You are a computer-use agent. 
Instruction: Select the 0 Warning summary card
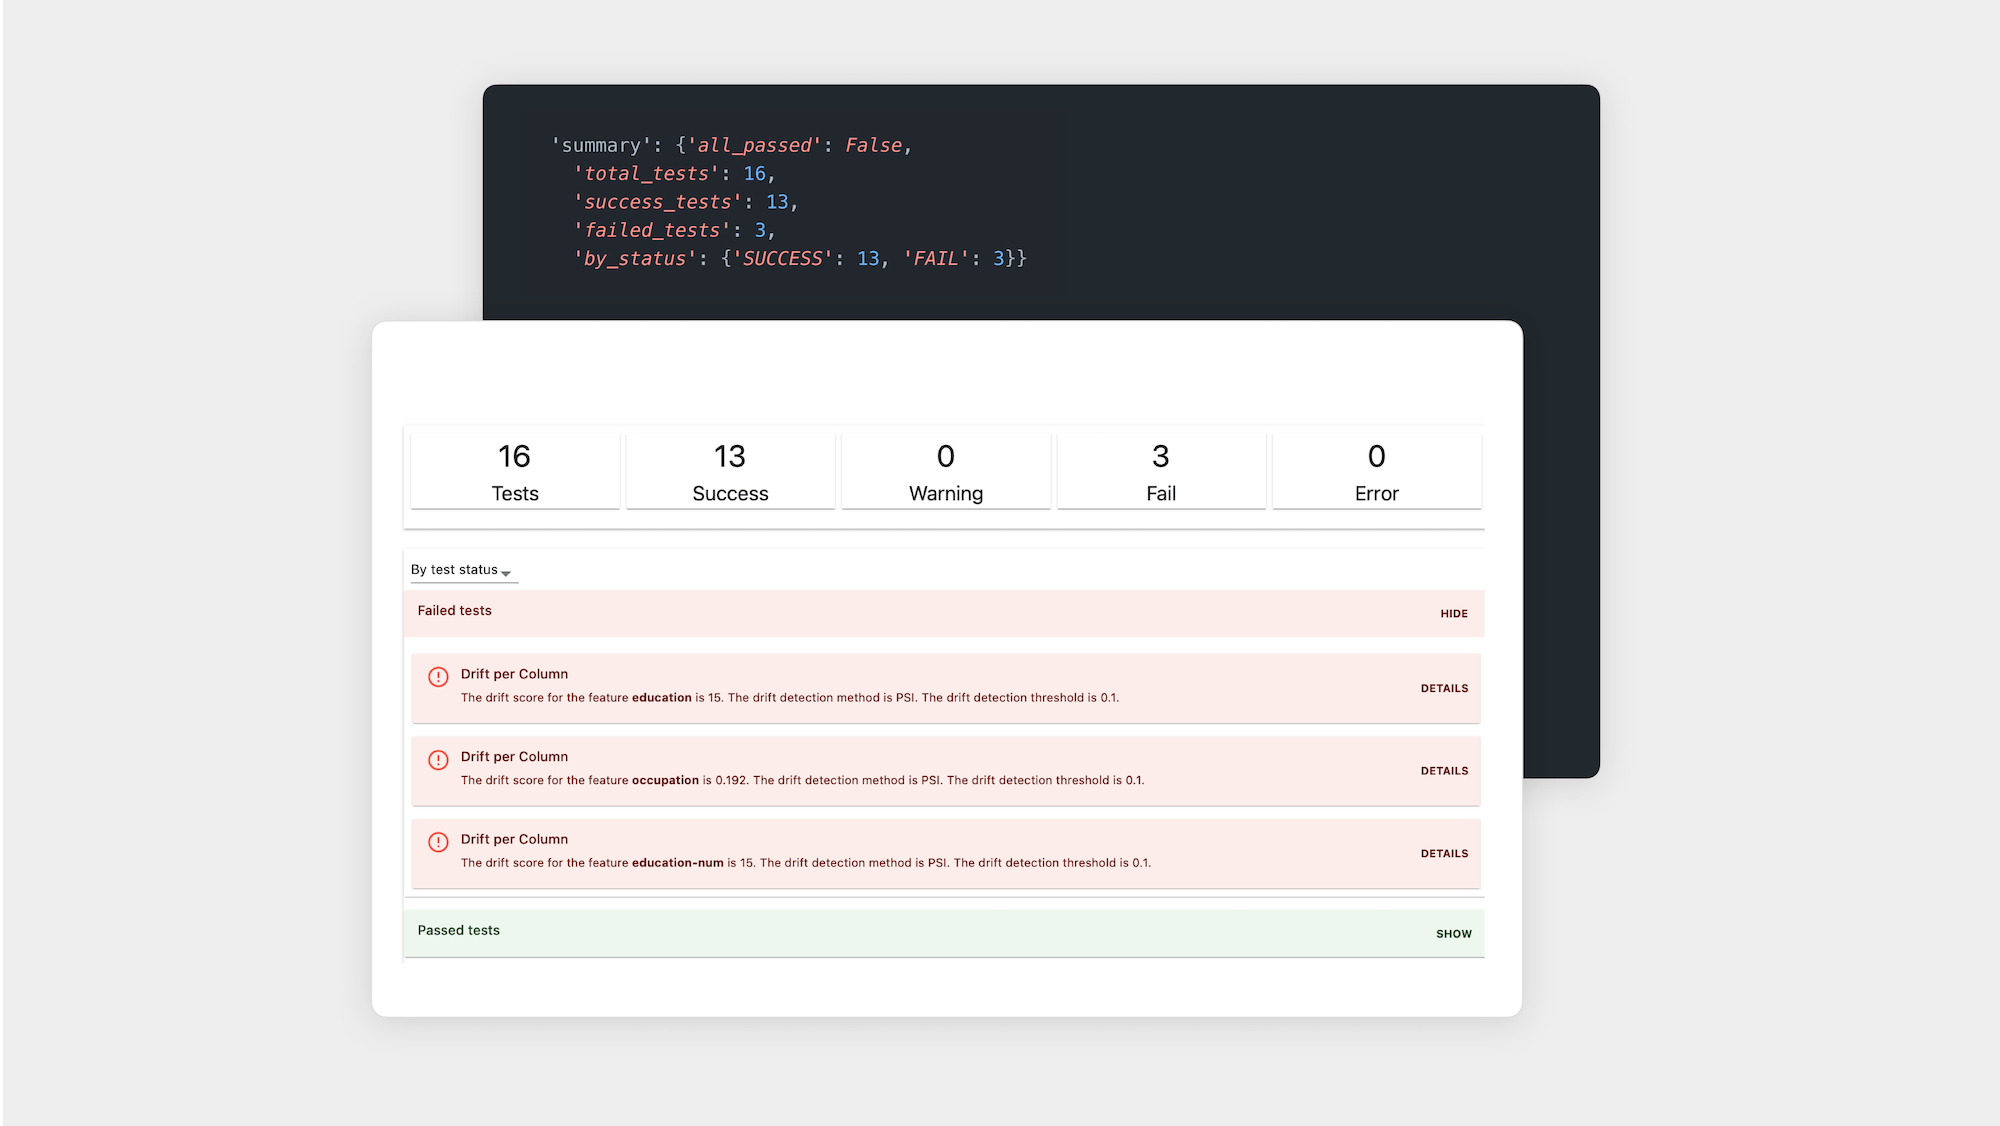[946, 472]
